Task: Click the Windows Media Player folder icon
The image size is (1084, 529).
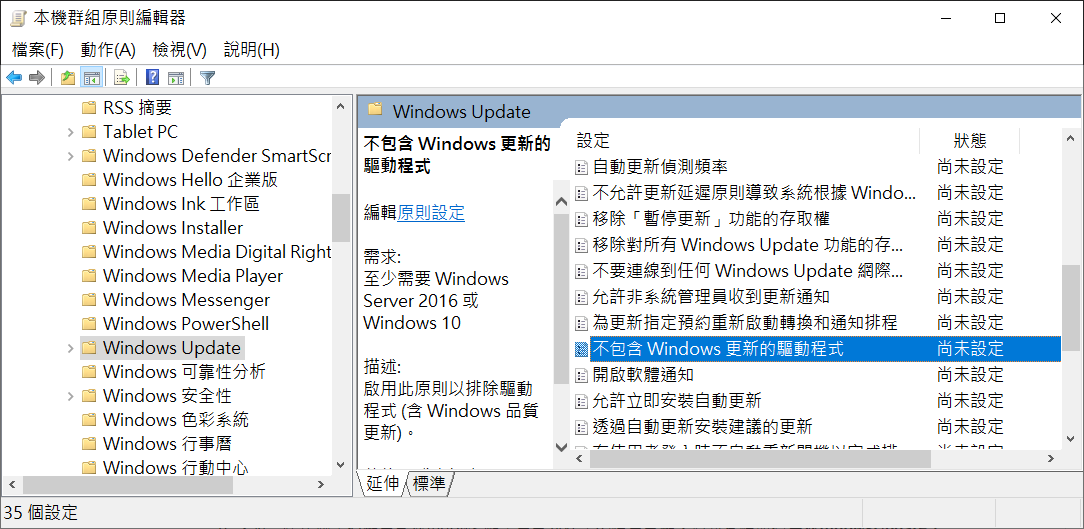Action: [88, 276]
